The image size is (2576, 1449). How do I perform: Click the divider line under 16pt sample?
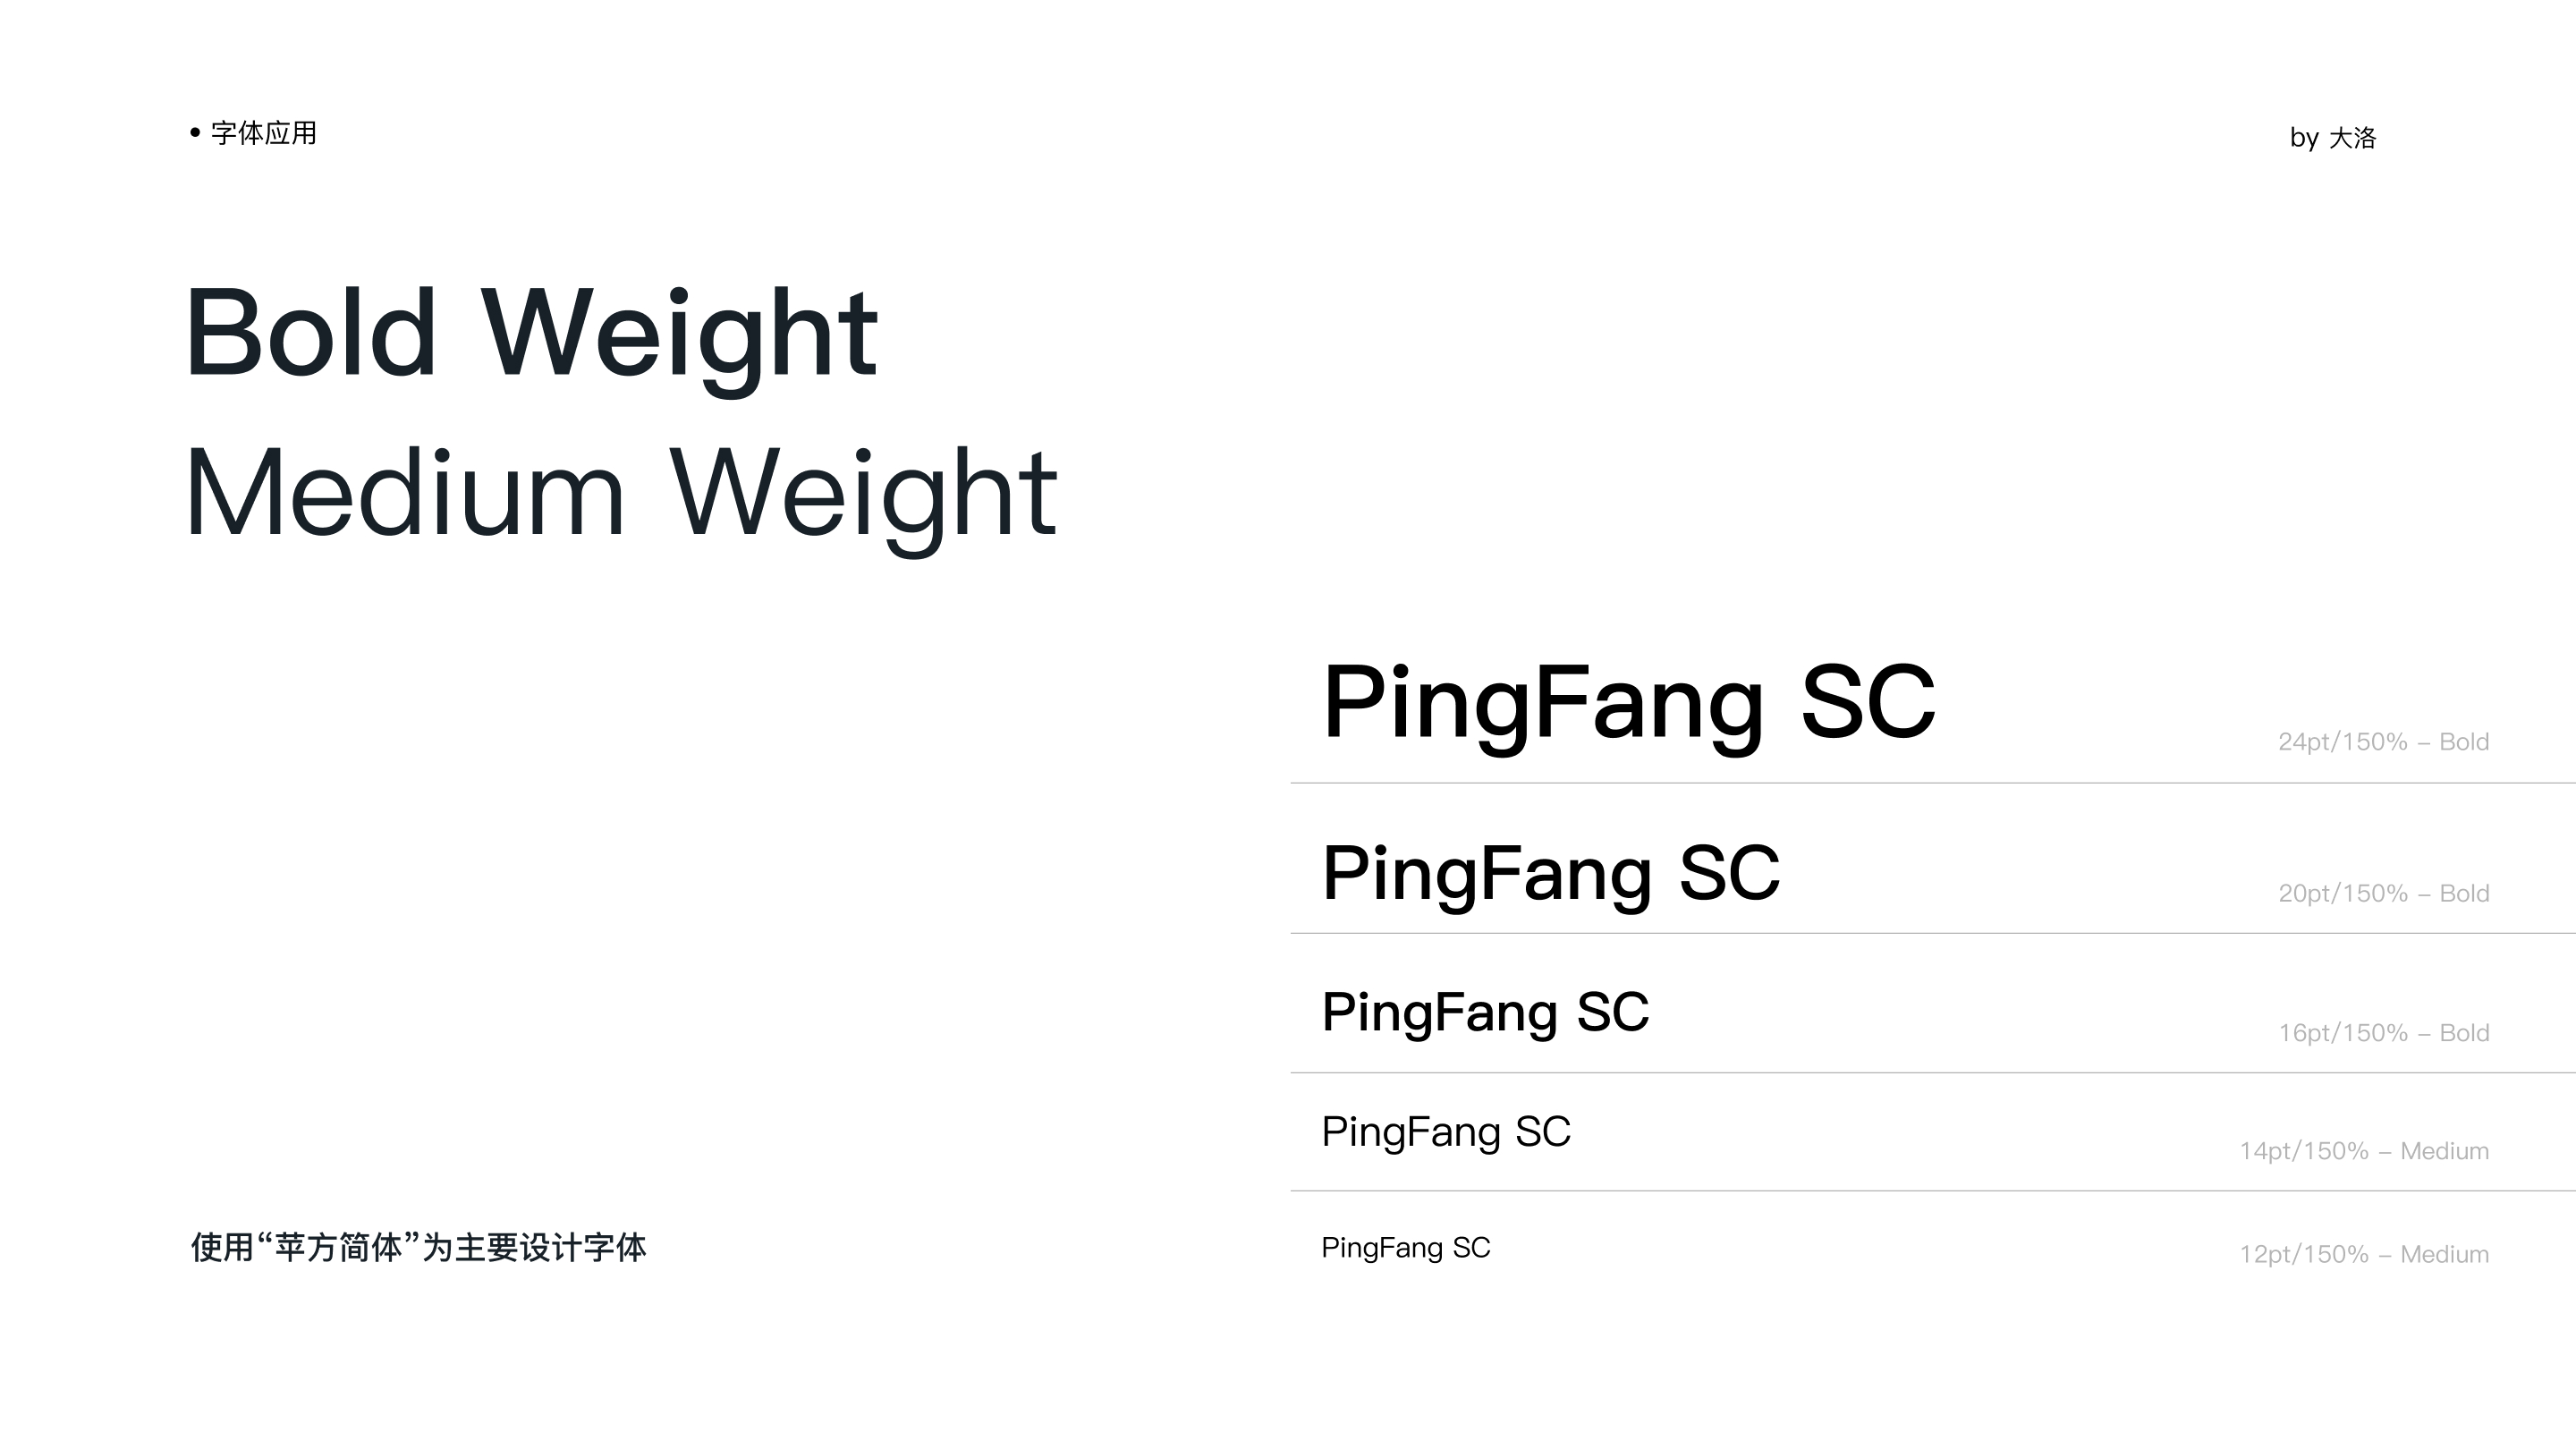coord(1933,1073)
